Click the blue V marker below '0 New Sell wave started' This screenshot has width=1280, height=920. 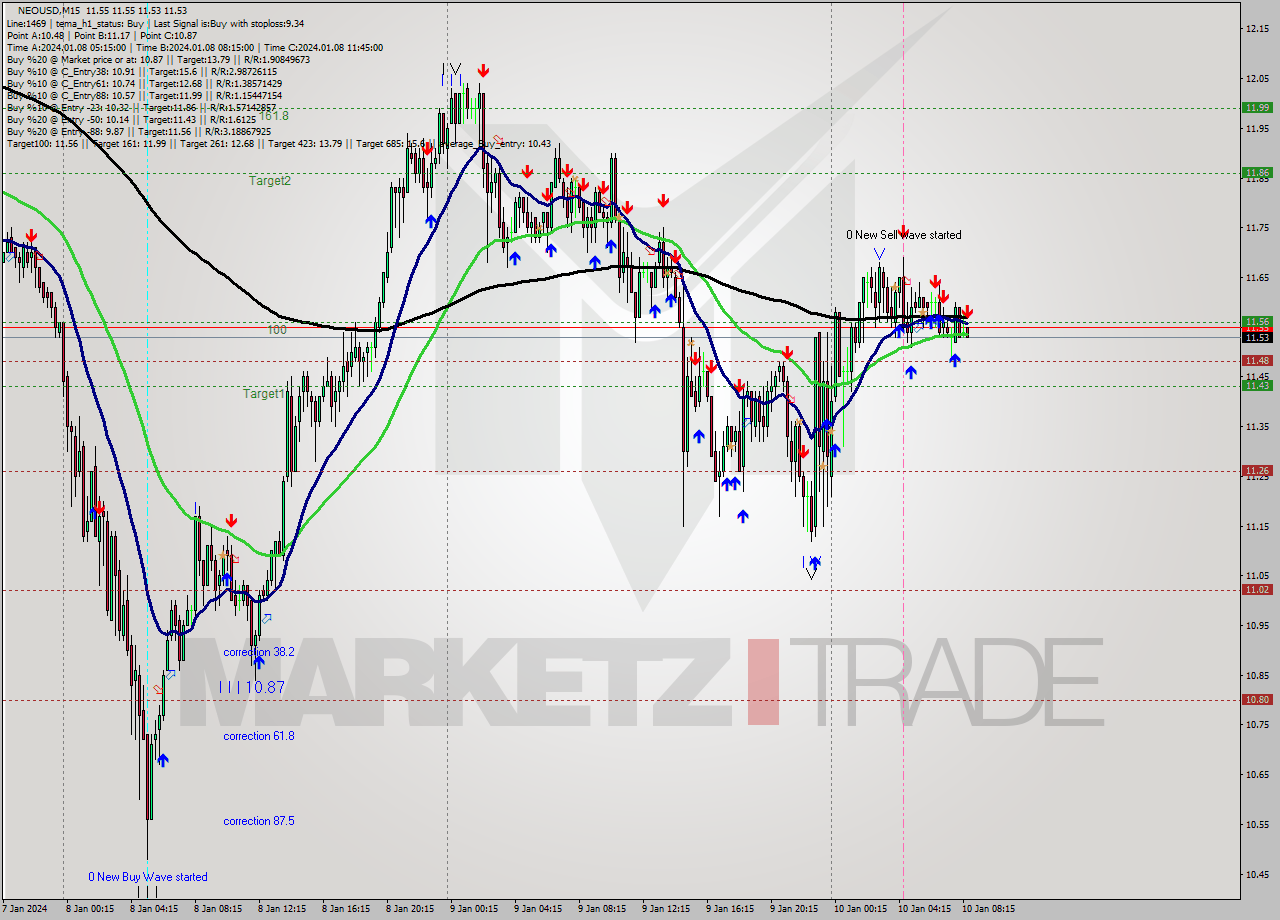point(879,255)
